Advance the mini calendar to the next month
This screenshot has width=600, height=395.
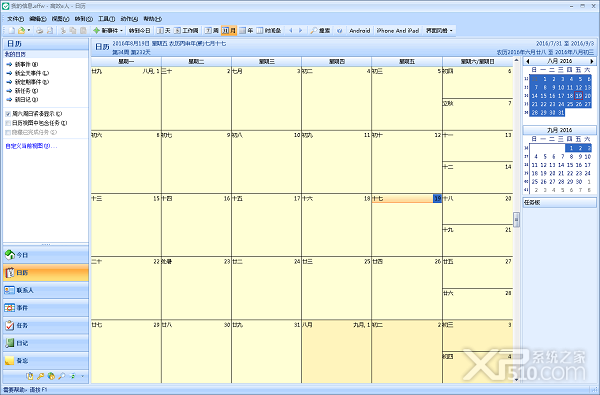tap(592, 61)
